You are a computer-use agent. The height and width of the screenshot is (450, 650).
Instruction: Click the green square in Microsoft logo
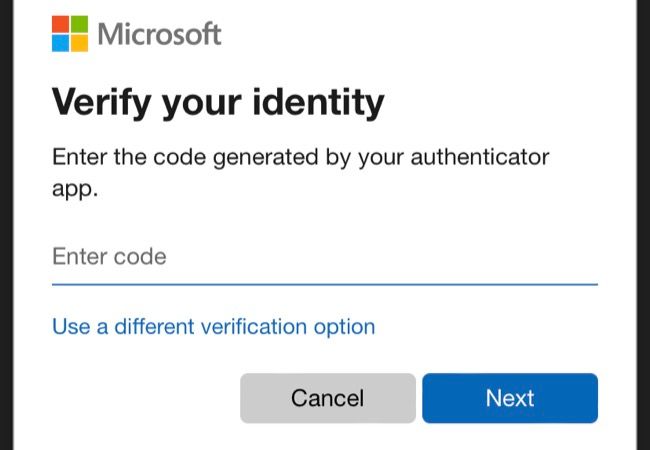[79, 24]
